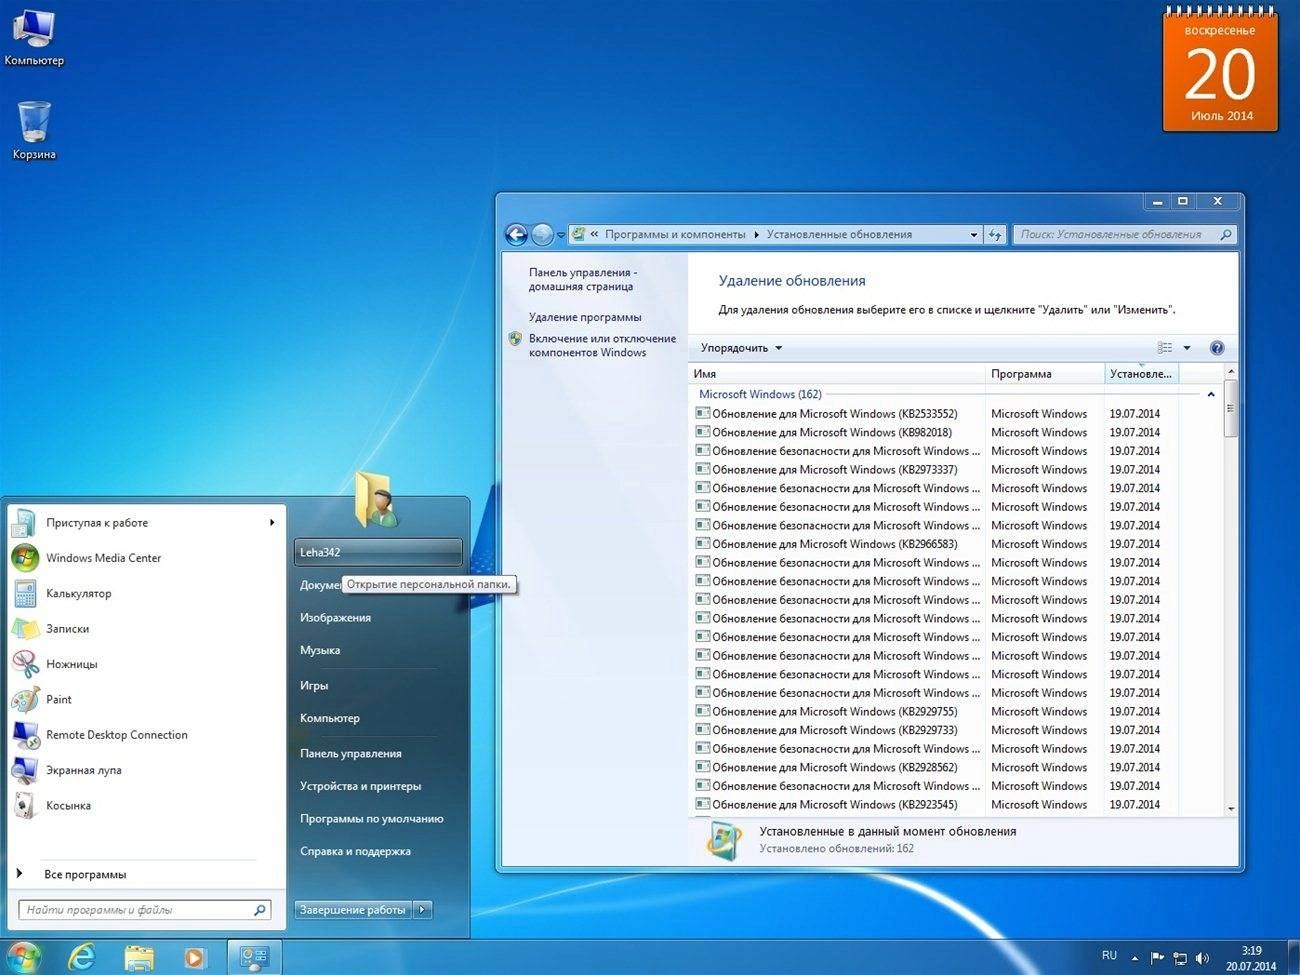Click the Windows Start orb

click(22, 957)
